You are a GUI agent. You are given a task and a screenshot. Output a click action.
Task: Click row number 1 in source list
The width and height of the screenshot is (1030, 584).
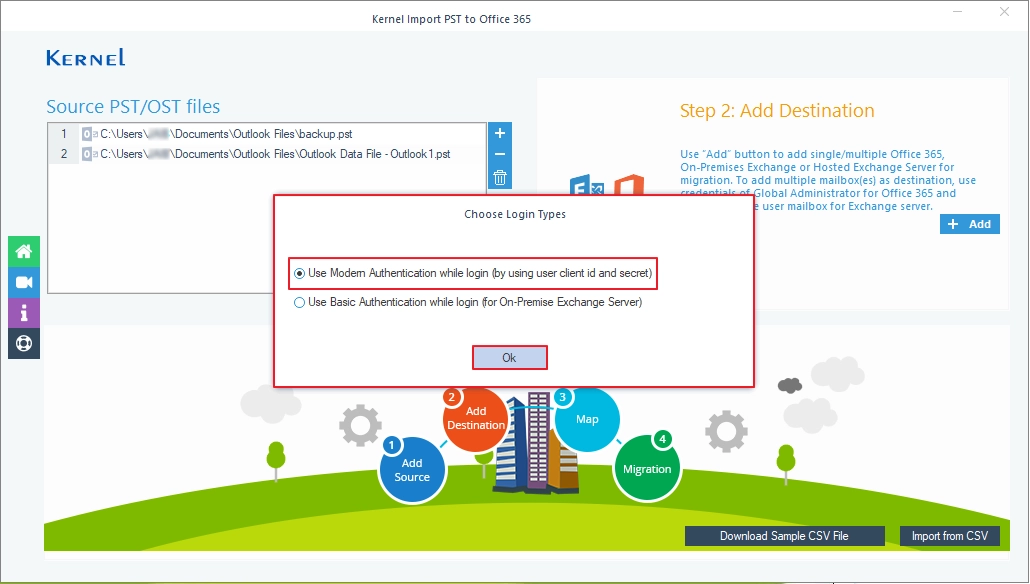(64, 134)
